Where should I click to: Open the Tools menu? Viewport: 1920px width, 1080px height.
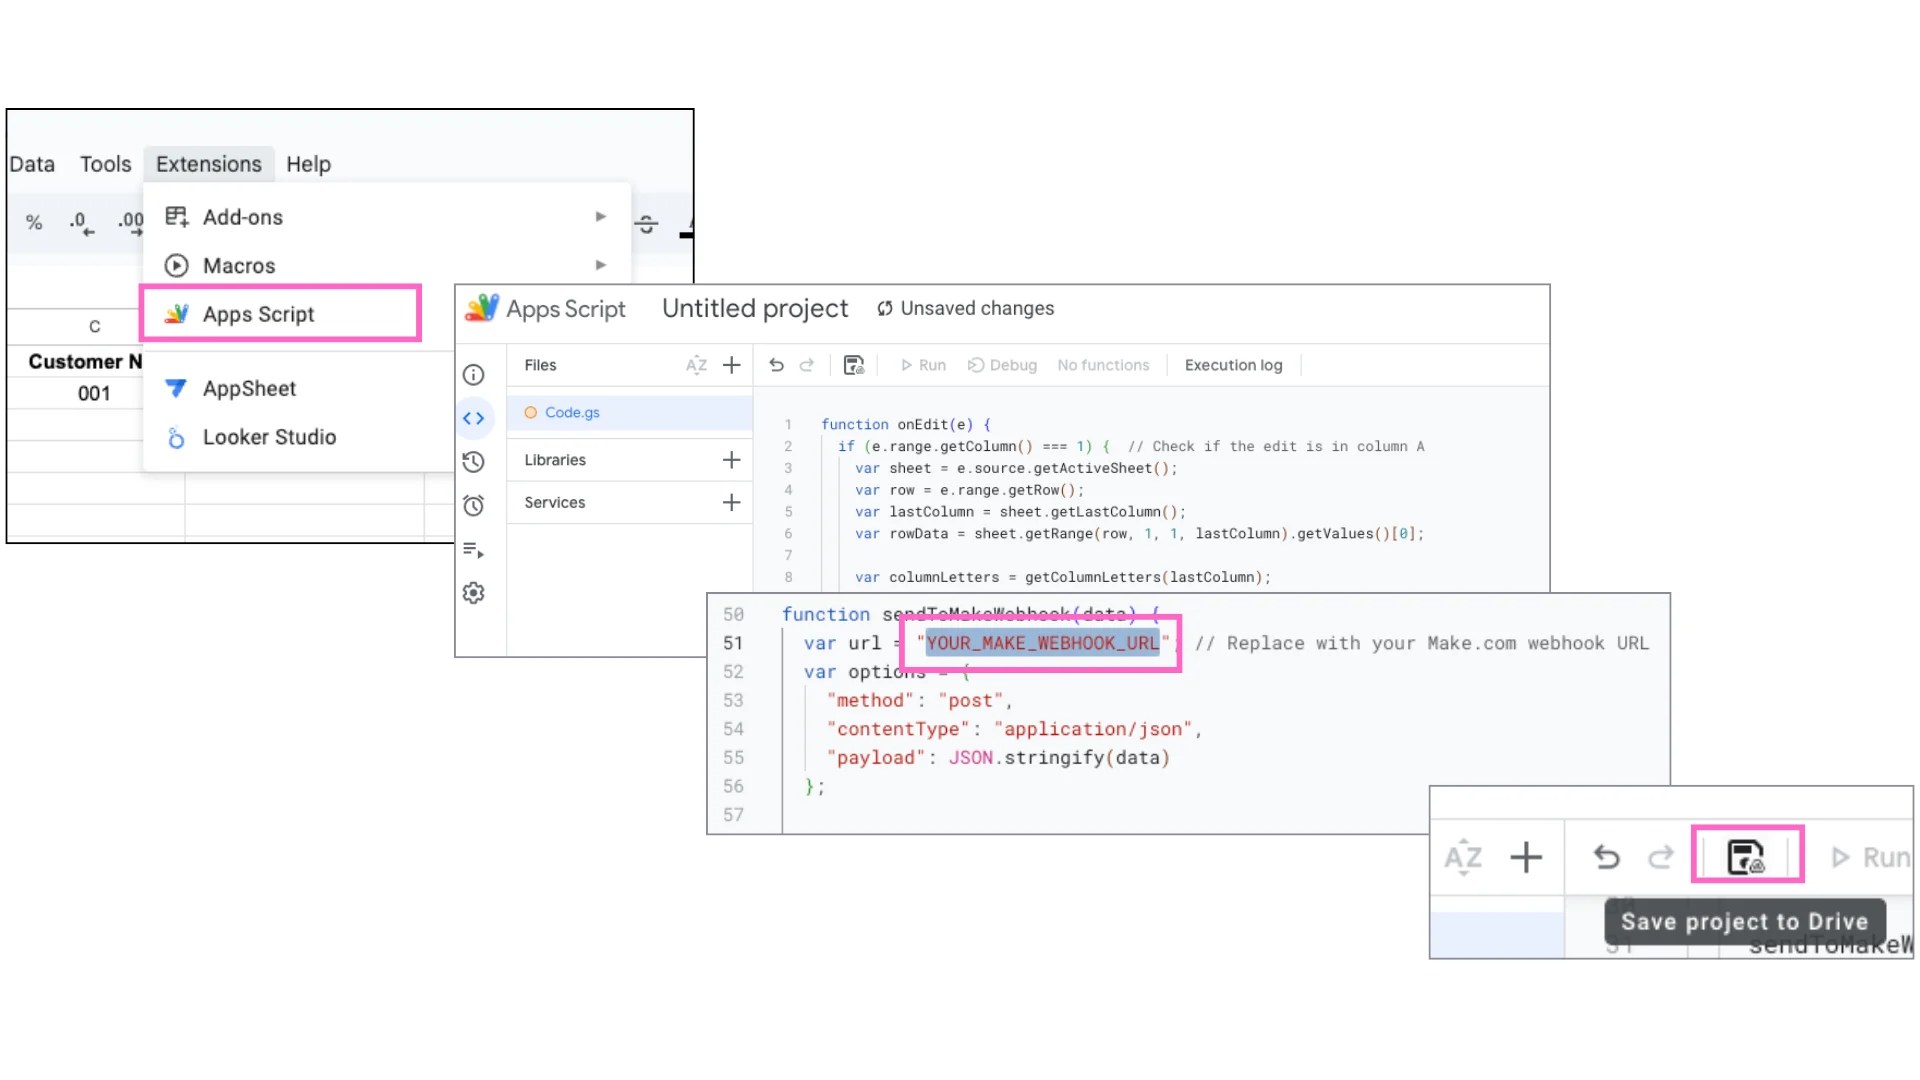click(x=105, y=164)
